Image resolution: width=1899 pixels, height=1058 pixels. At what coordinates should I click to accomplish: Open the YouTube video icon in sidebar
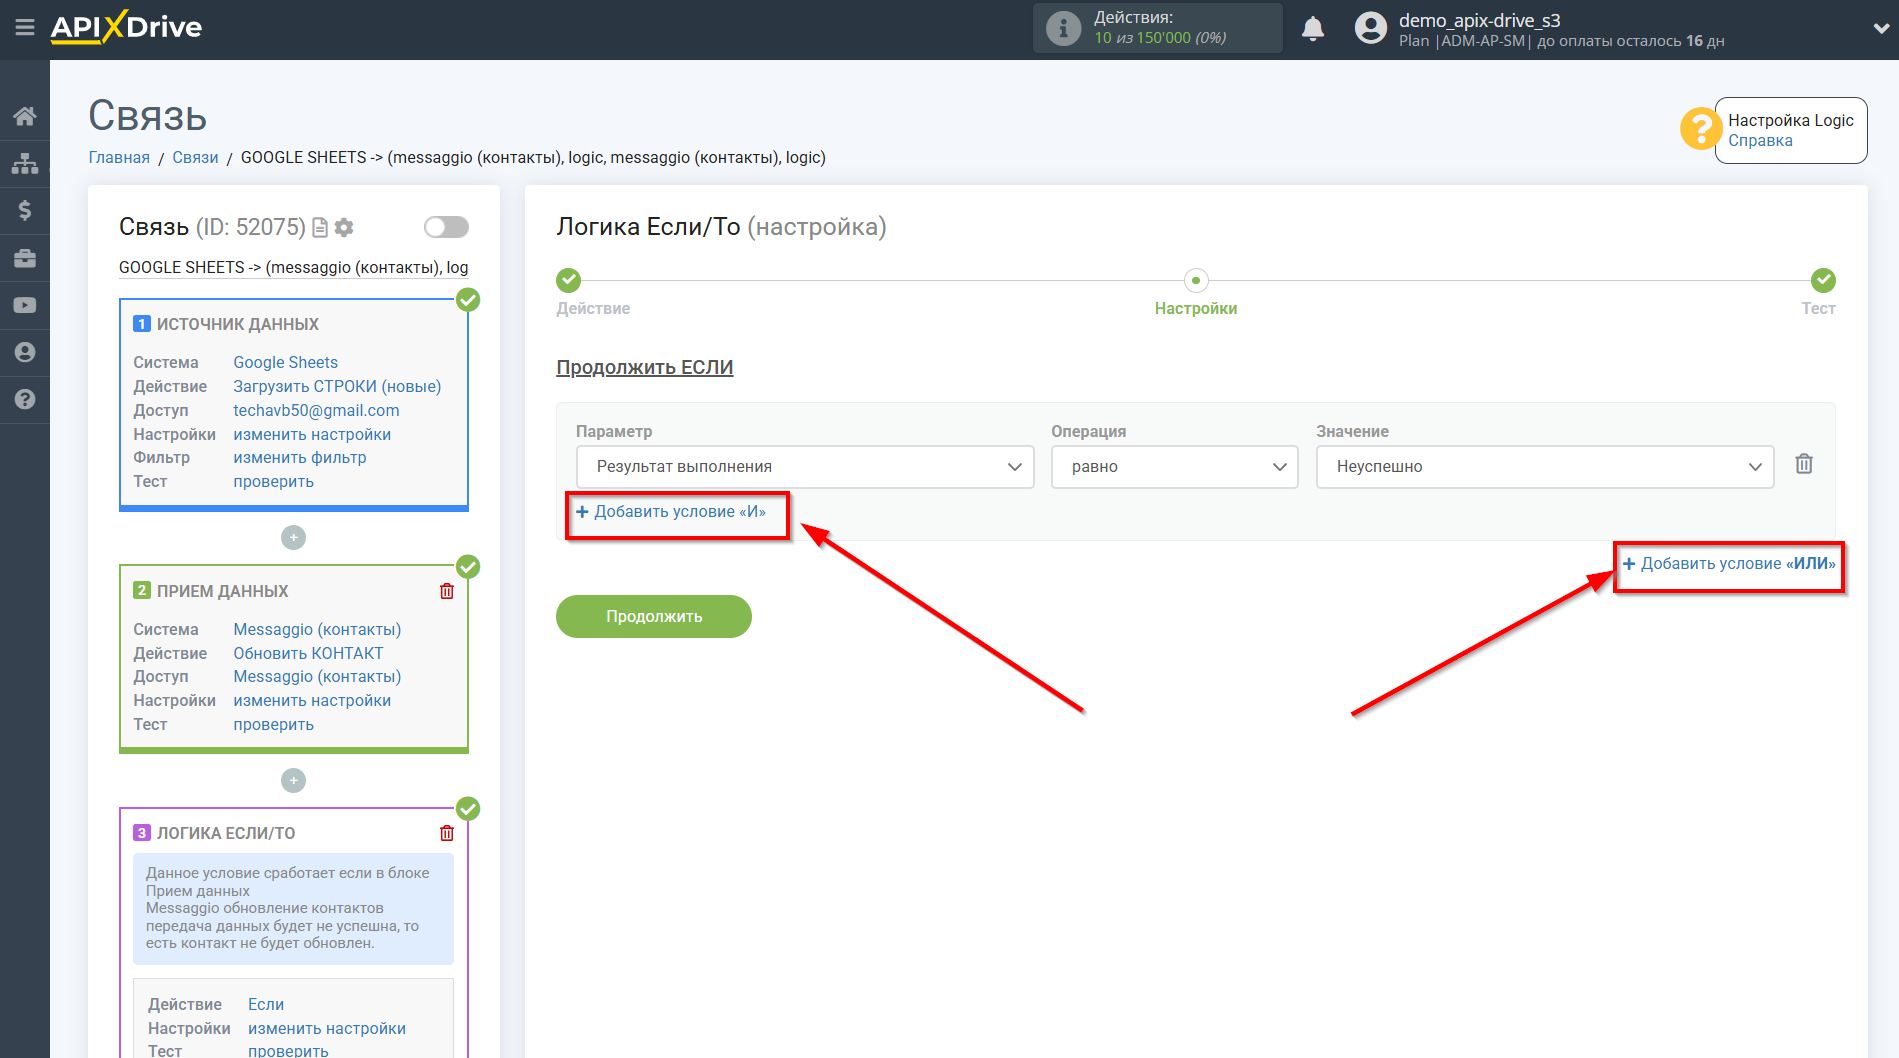[24, 305]
